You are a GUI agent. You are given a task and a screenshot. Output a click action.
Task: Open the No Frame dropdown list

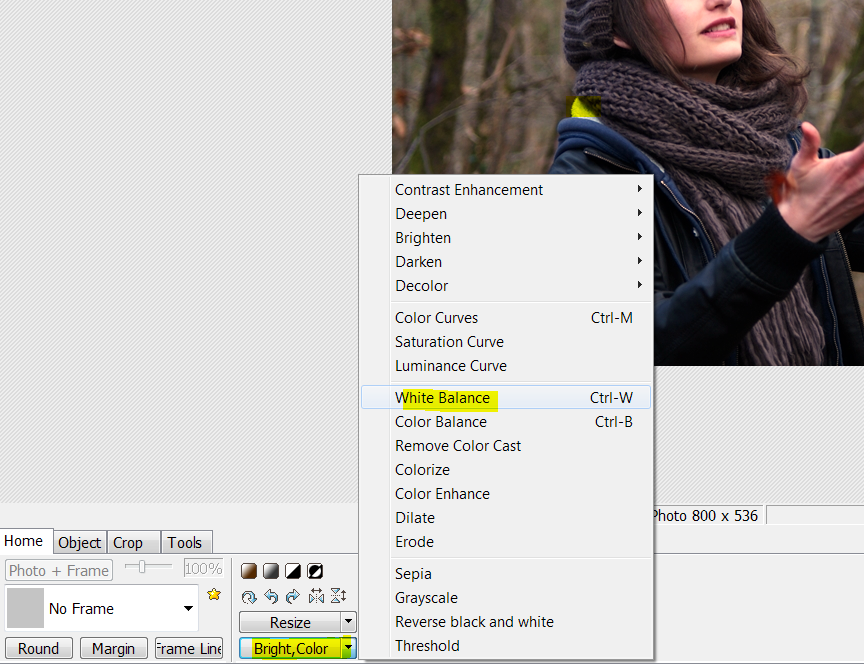click(188, 608)
